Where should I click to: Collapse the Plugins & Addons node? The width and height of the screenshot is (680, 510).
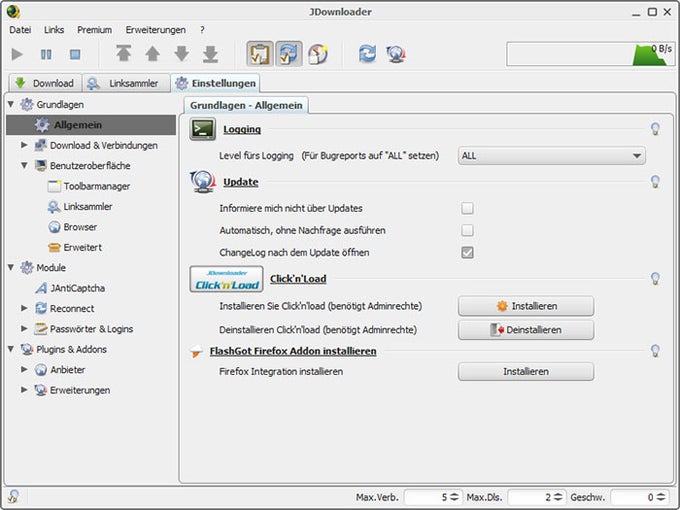pos(11,349)
